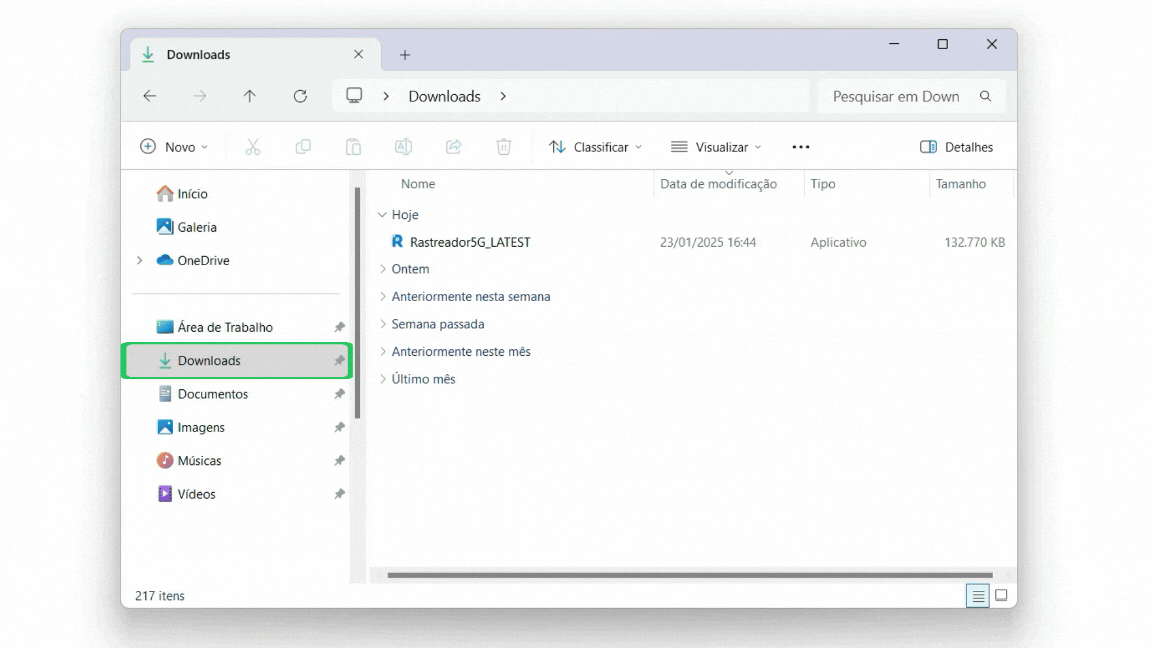Go forward with the right arrow
This screenshot has height=648, width=1152.
200,96
